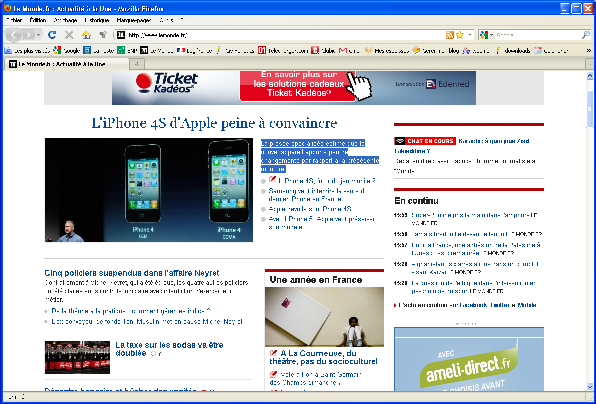Show more bookmarks with the double-chevron
The image size is (596, 404).
(x=589, y=50)
